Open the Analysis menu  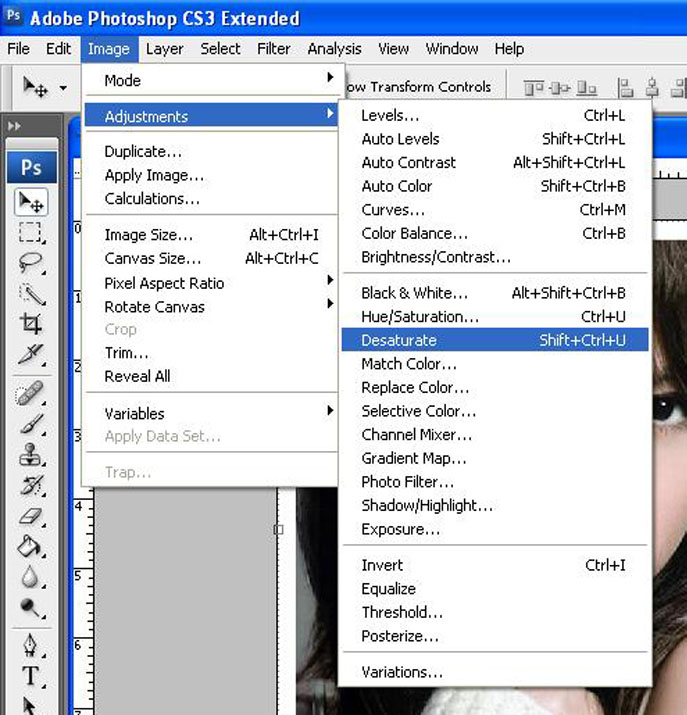coord(334,48)
